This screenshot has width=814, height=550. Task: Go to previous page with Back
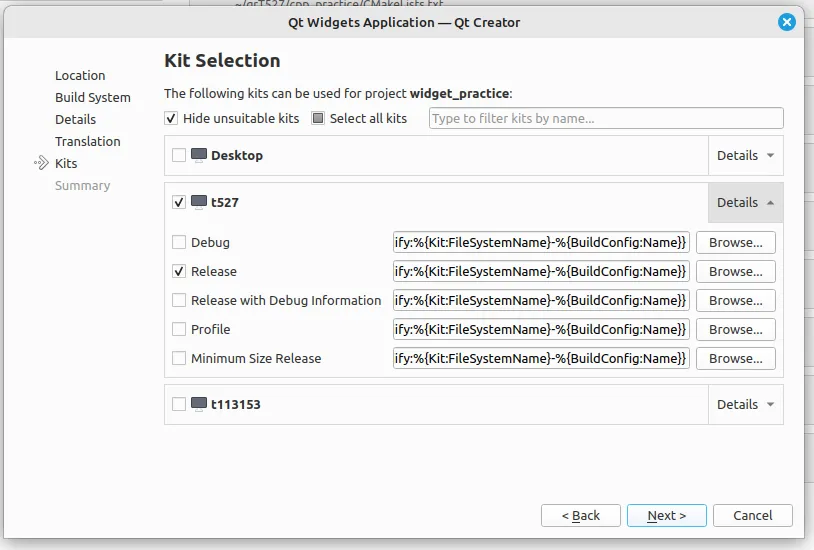point(580,515)
